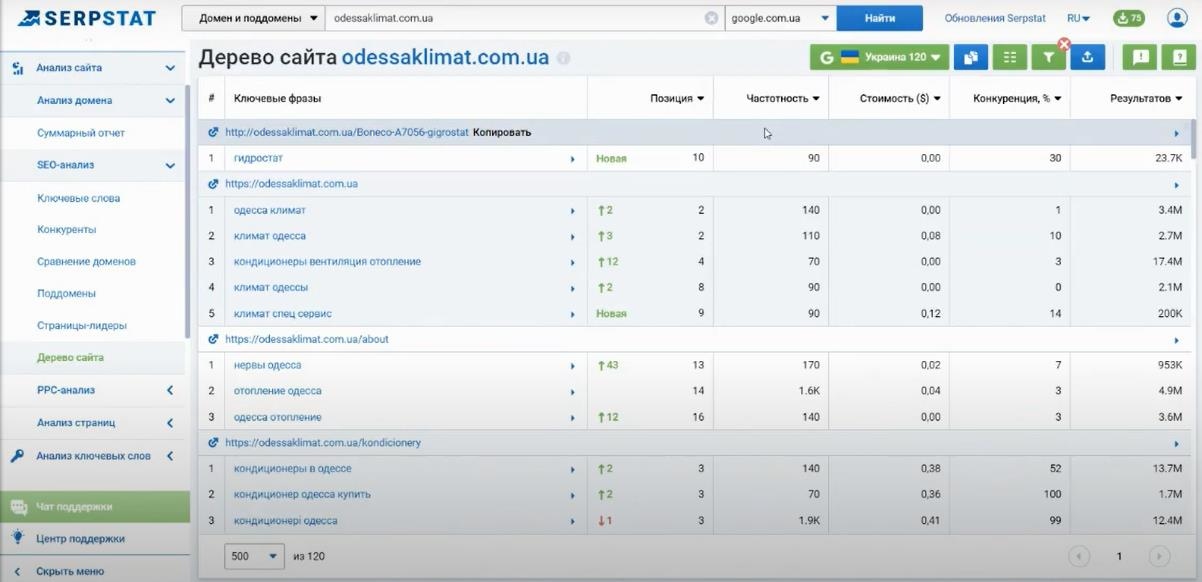The image size is (1202, 582).
Task: Open the Украина 120 database dropdown
Action: (879, 58)
